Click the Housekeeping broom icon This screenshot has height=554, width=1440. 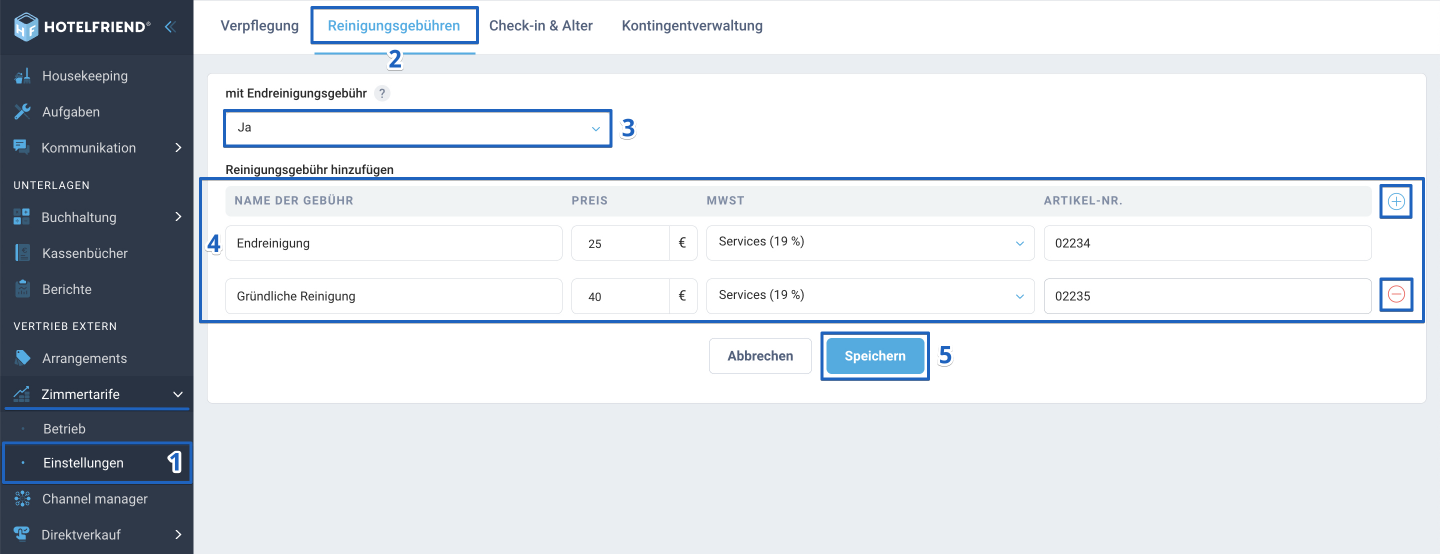click(x=22, y=76)
